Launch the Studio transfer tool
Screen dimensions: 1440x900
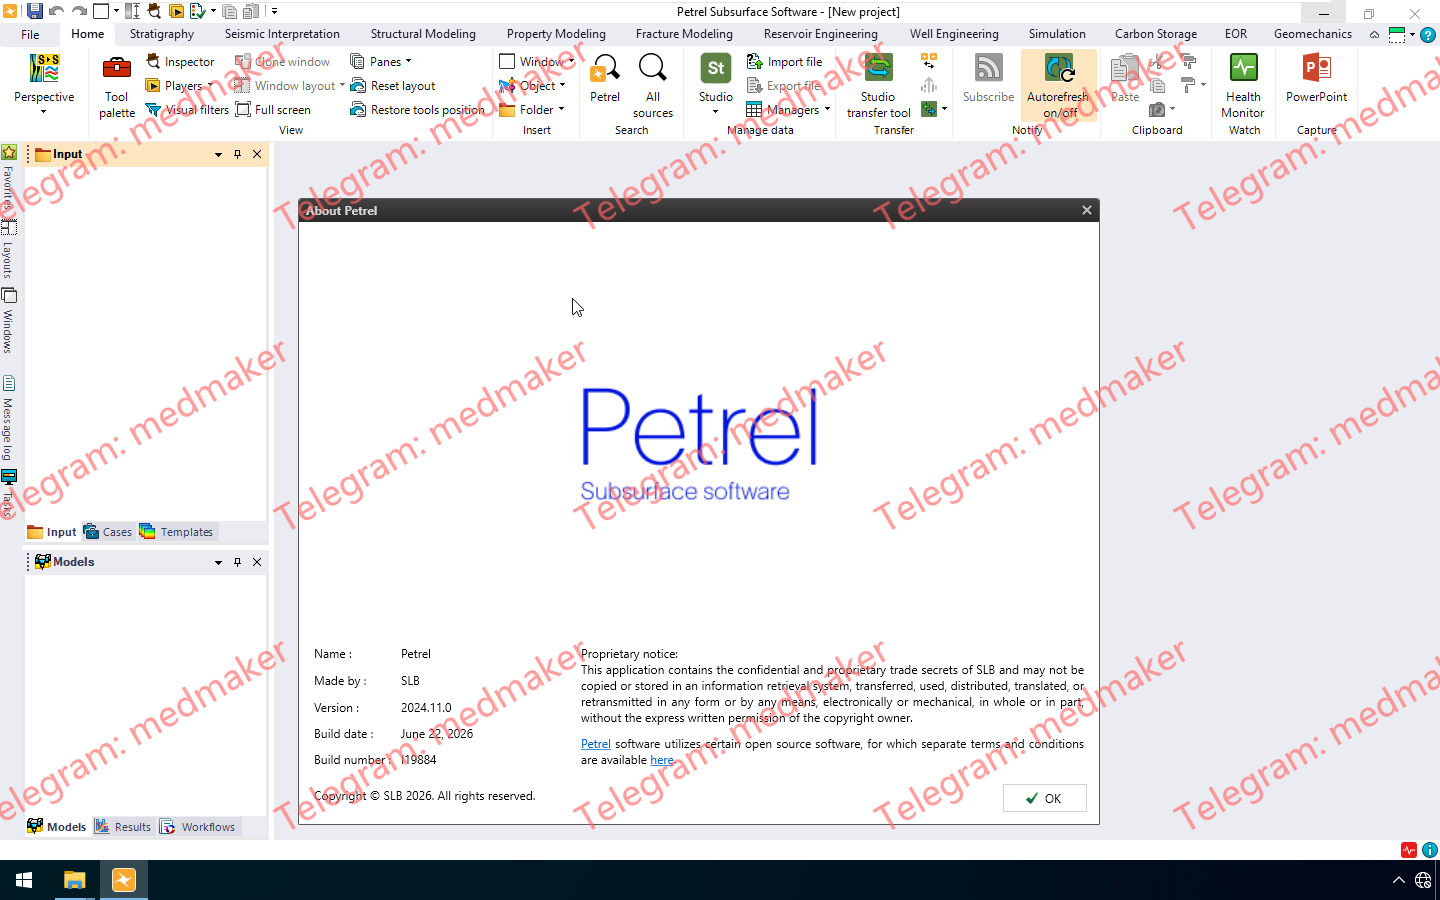coord(878,86)
